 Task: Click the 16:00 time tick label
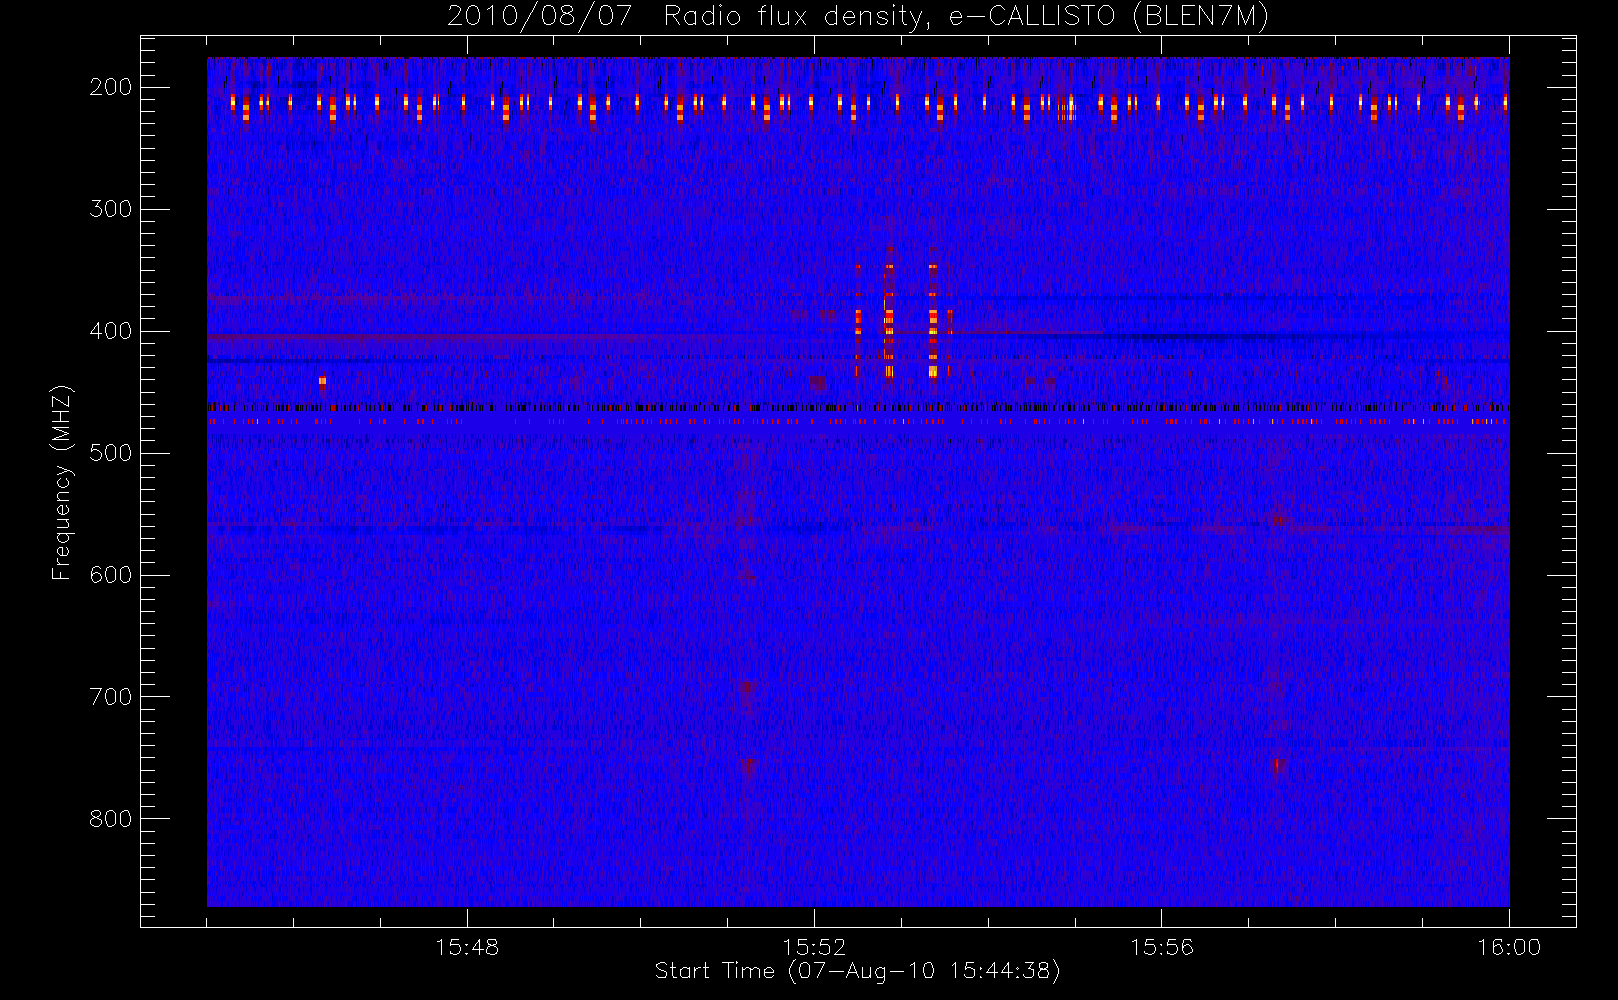point(1509,947)
